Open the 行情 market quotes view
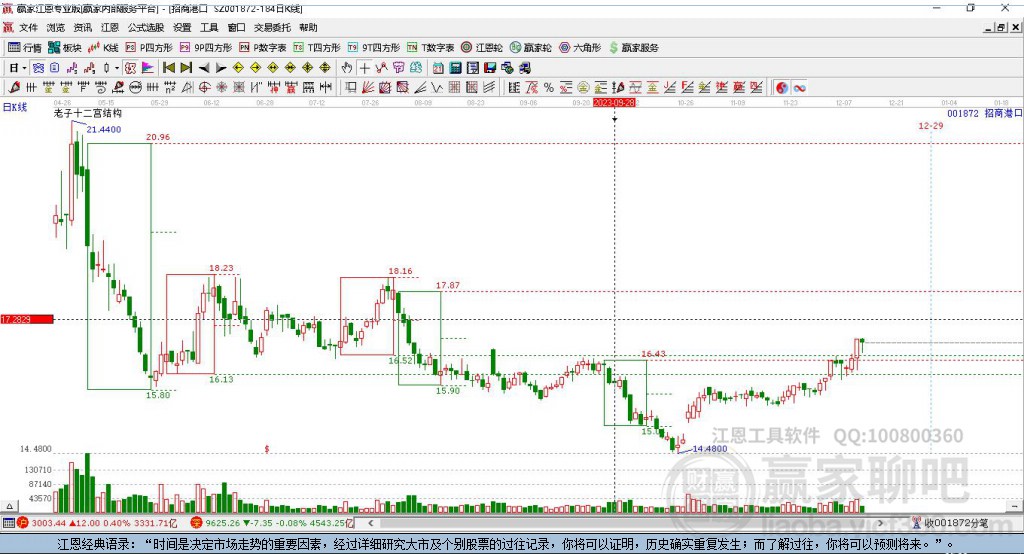The width and height of the screenshot is (1024, 554). point(24,48)
